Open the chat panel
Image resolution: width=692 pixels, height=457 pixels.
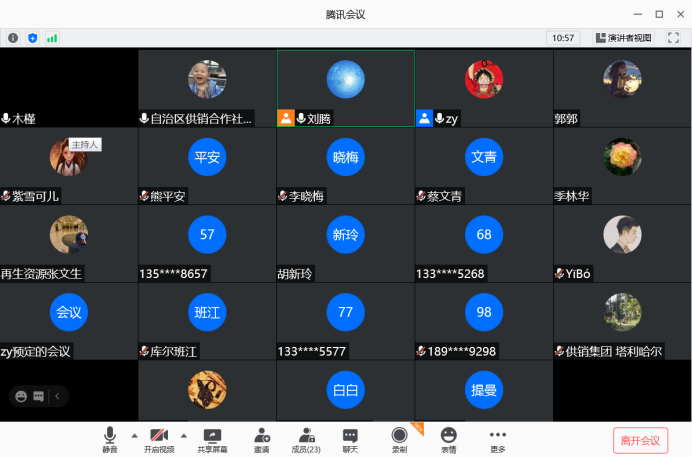[x=350, y=440]
